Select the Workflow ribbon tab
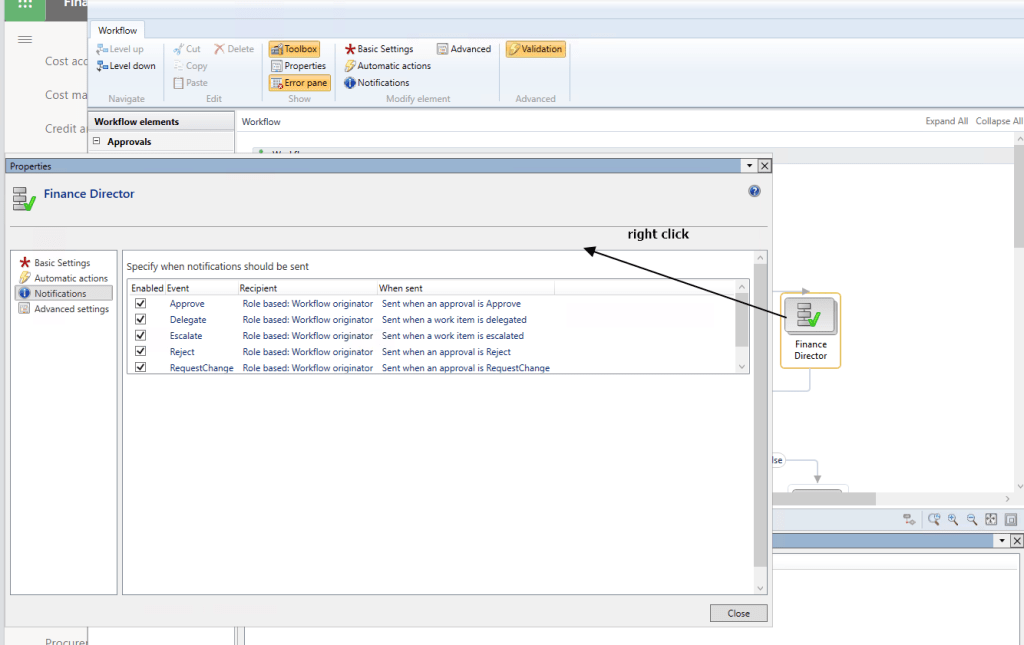This screenshot has width=1024, height=645. 118,31
